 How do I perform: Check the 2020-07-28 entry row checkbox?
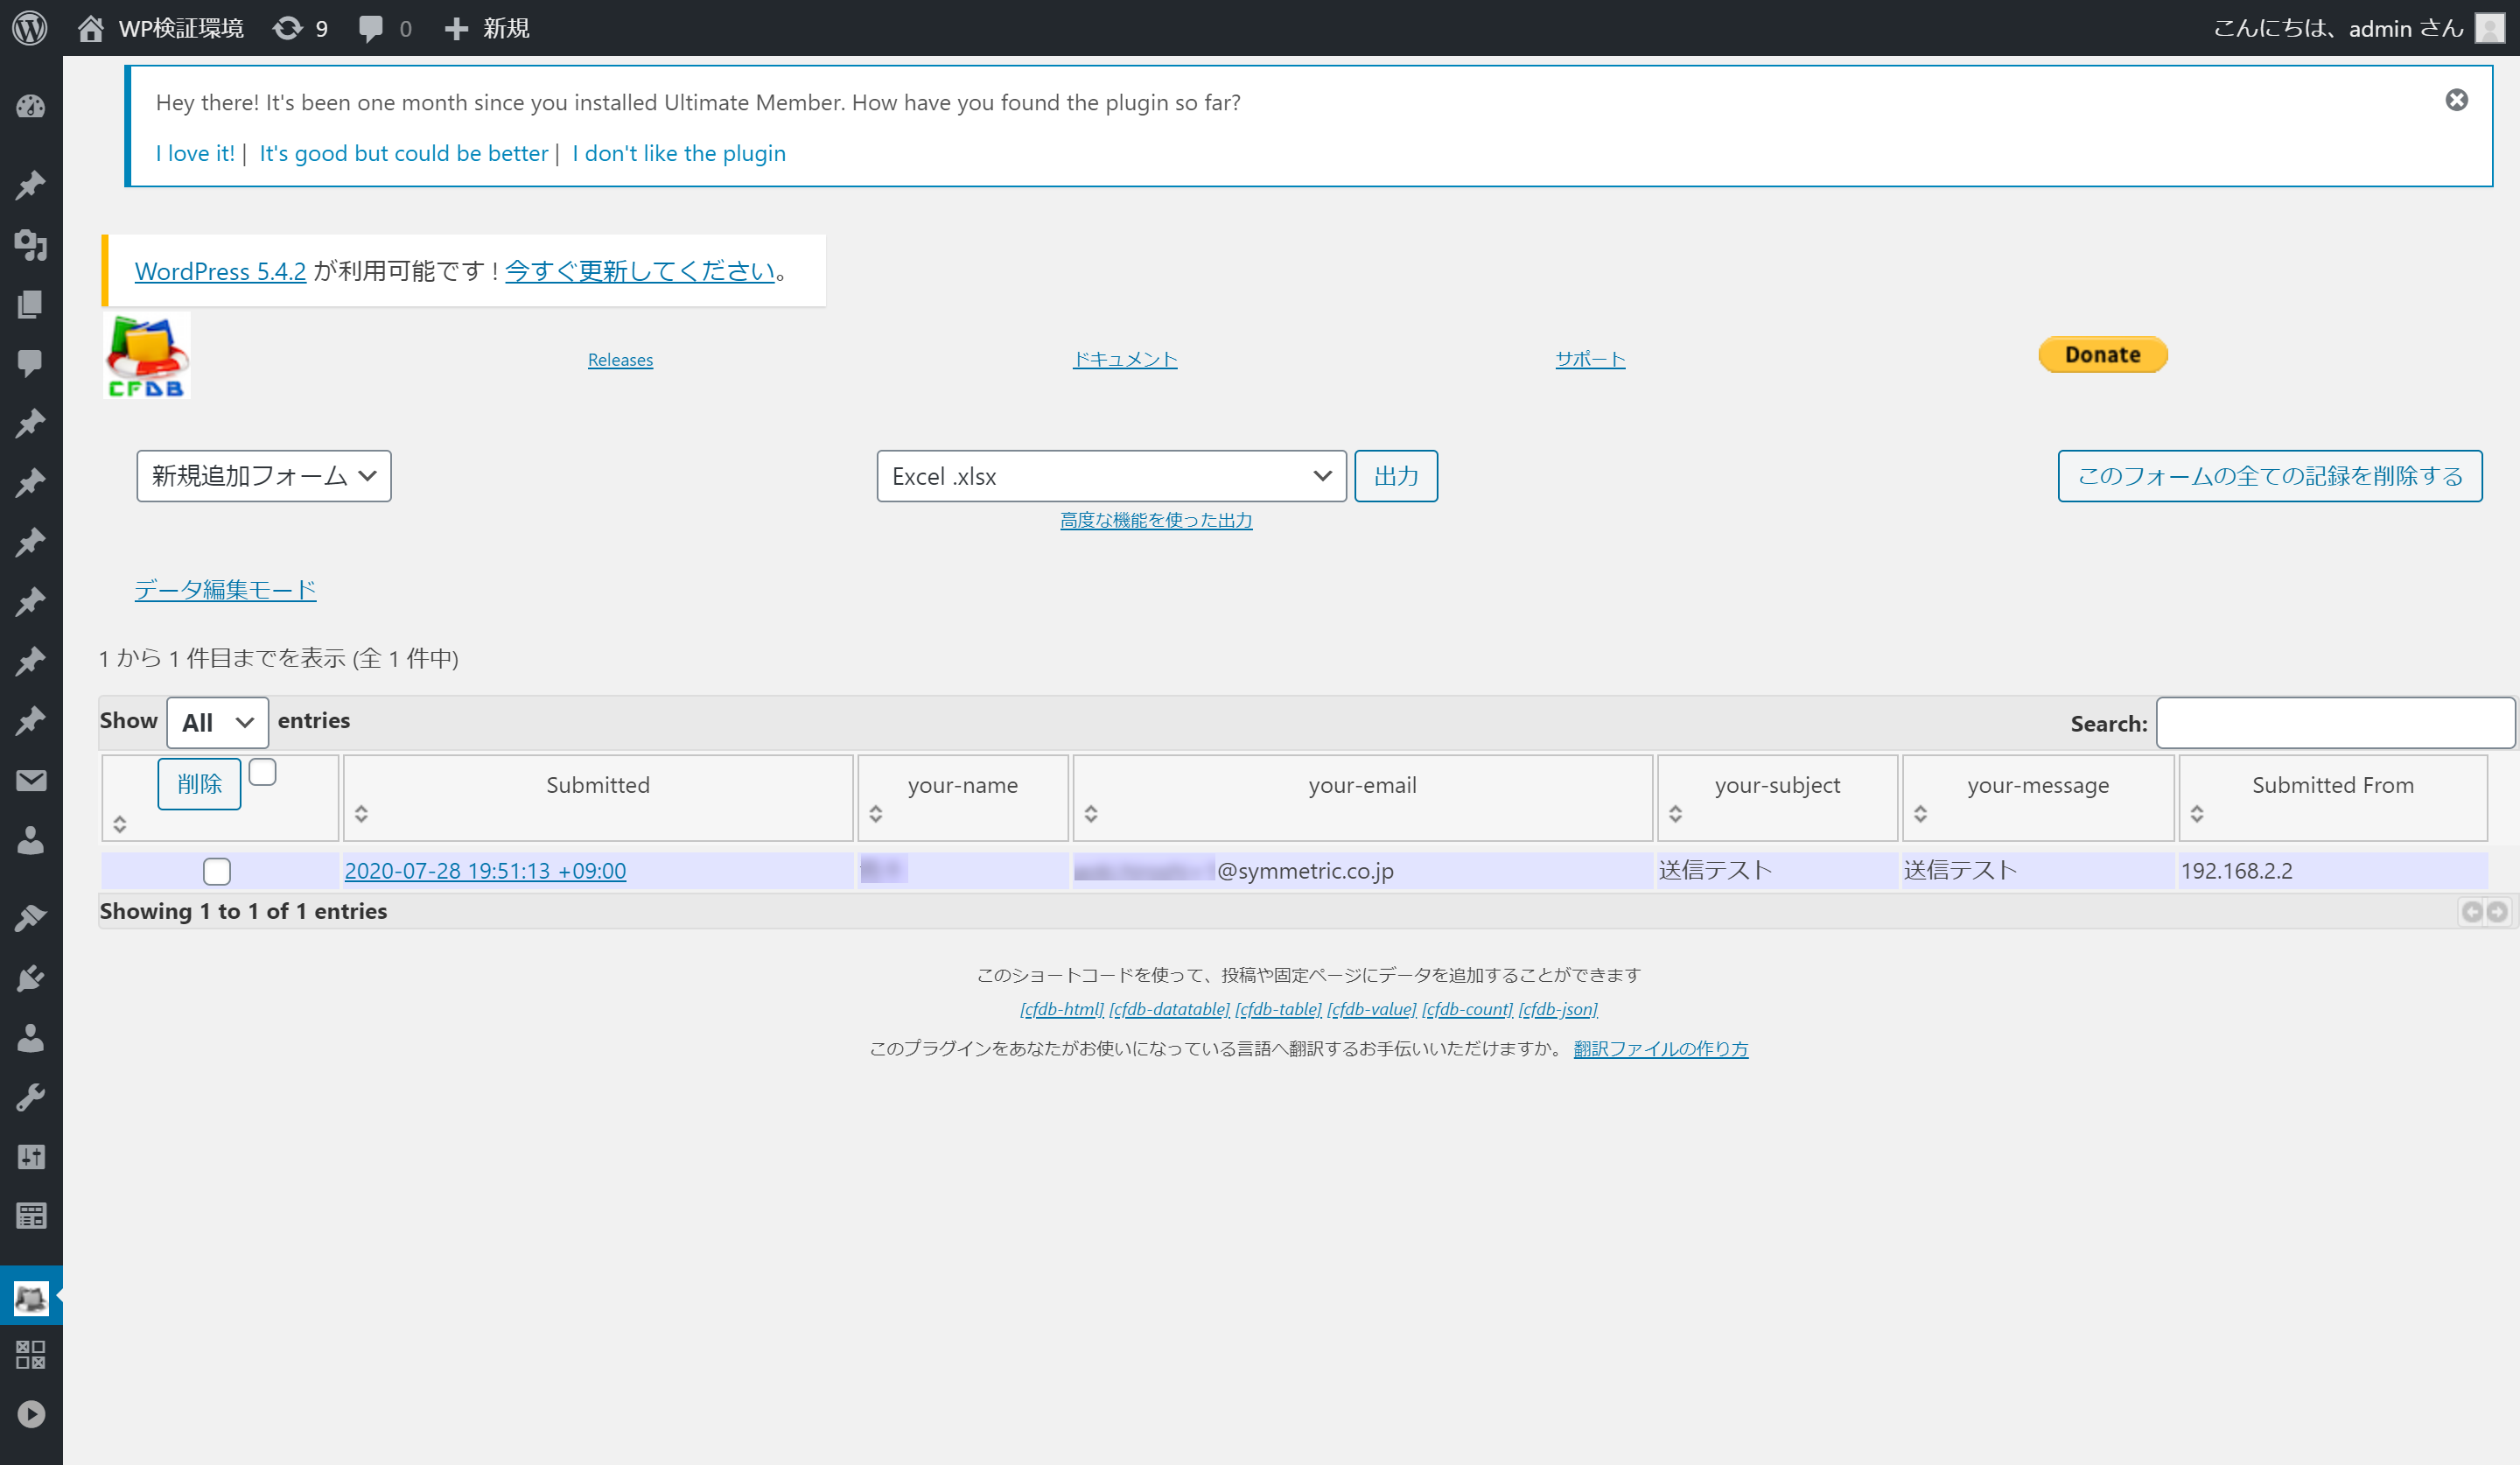[x=217, y=871]
